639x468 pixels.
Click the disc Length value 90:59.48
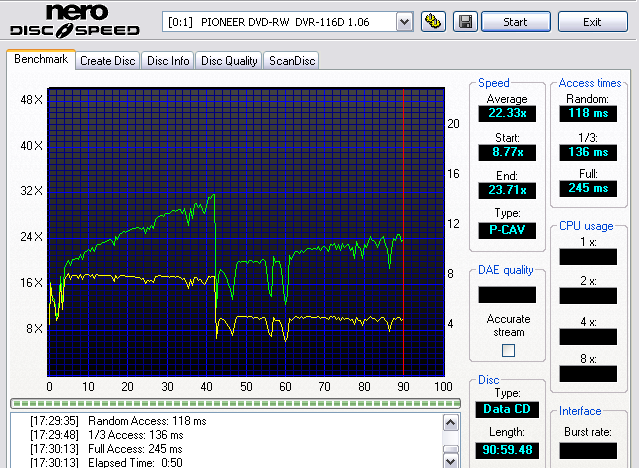(x=507, y=449)
